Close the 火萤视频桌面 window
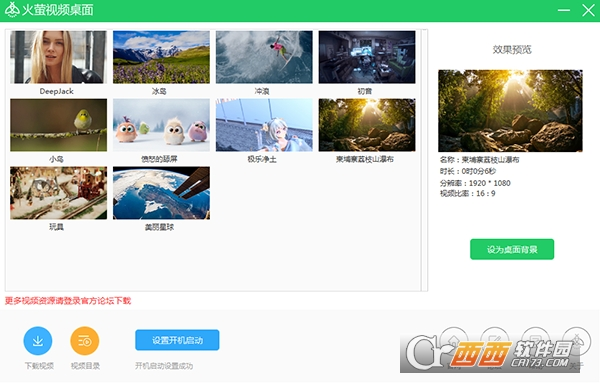Viewport: 600px width, 383px height. coord(588,10)
